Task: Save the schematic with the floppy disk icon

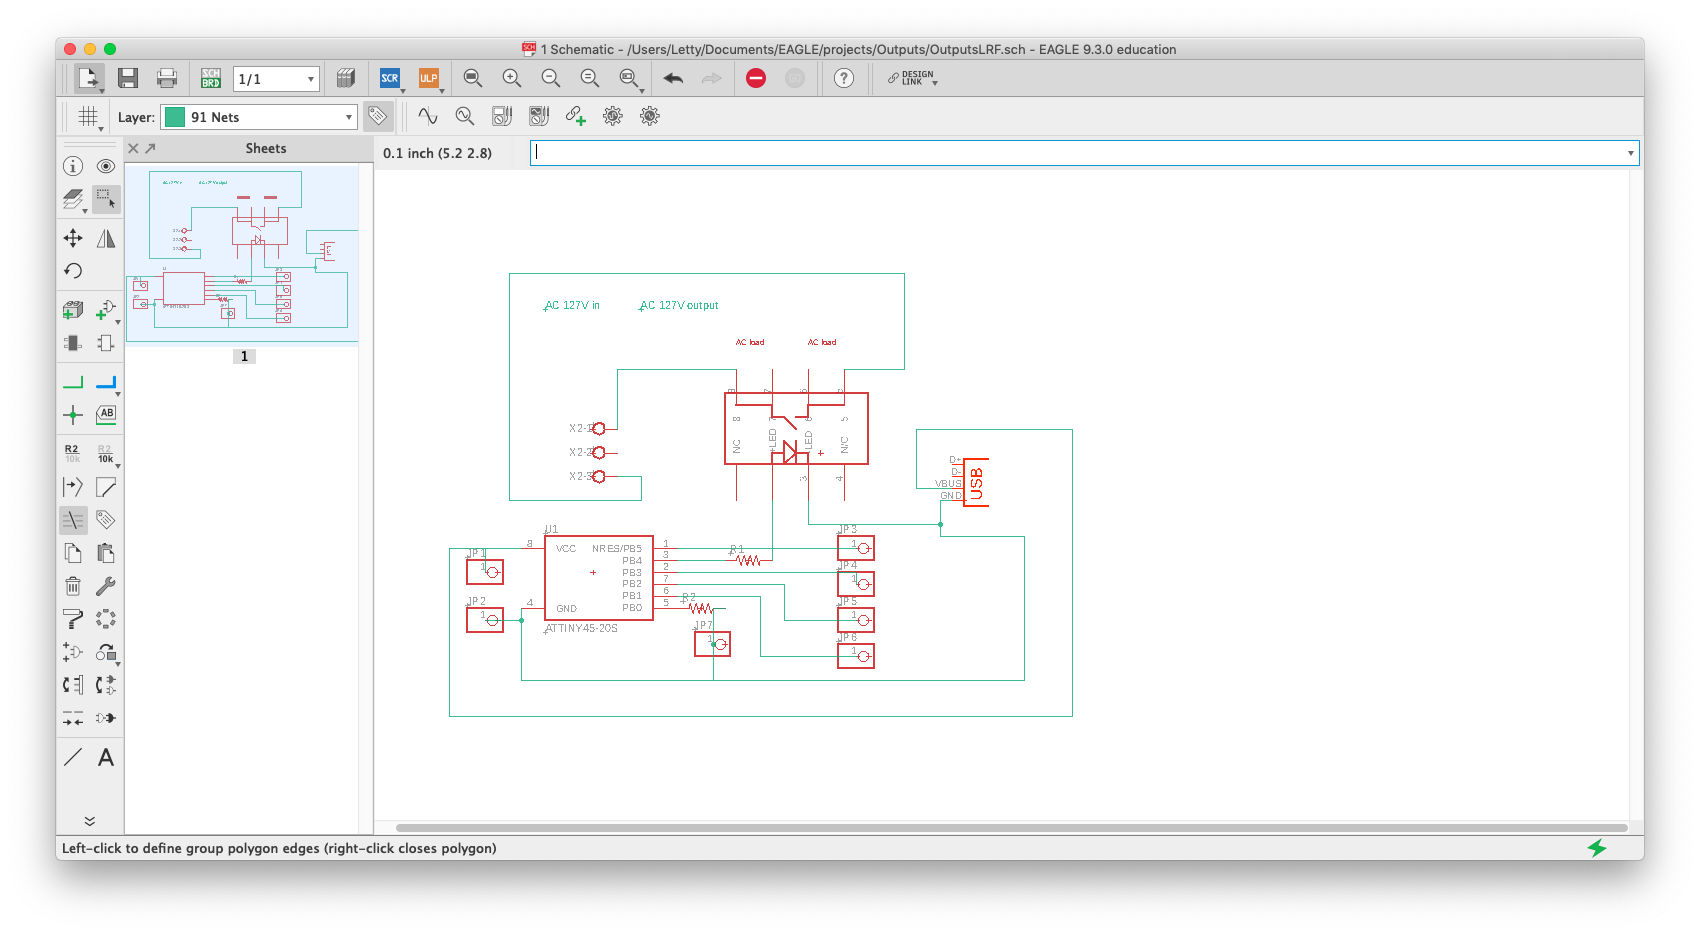Action: (x=127, y=78)
